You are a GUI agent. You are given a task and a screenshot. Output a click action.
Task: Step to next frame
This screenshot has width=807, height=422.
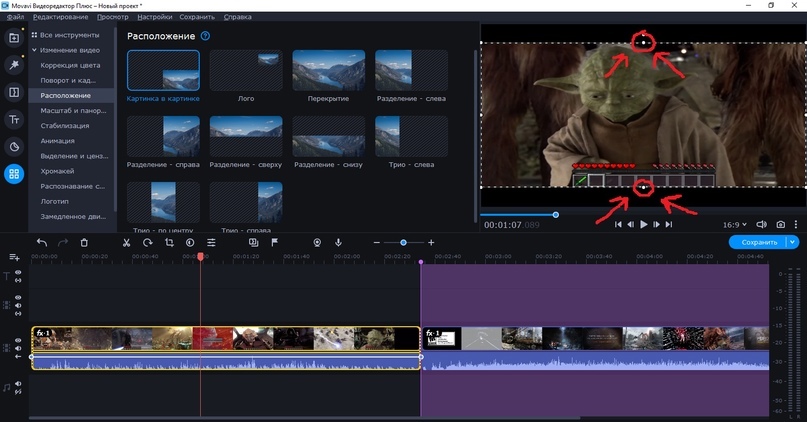(x=656, y=224)
